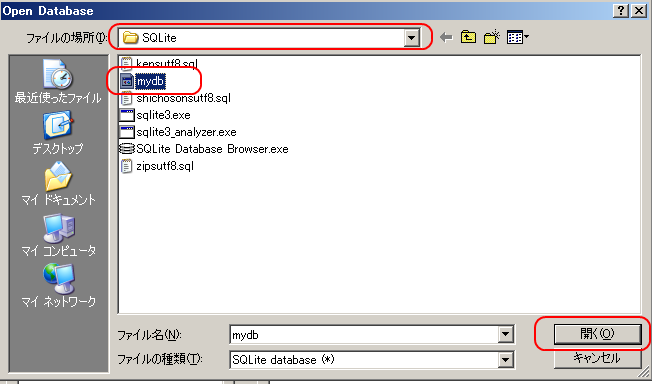
Task: Click the sqlite3_analyzer.exe file icon
Action: [x=126, y=132]
